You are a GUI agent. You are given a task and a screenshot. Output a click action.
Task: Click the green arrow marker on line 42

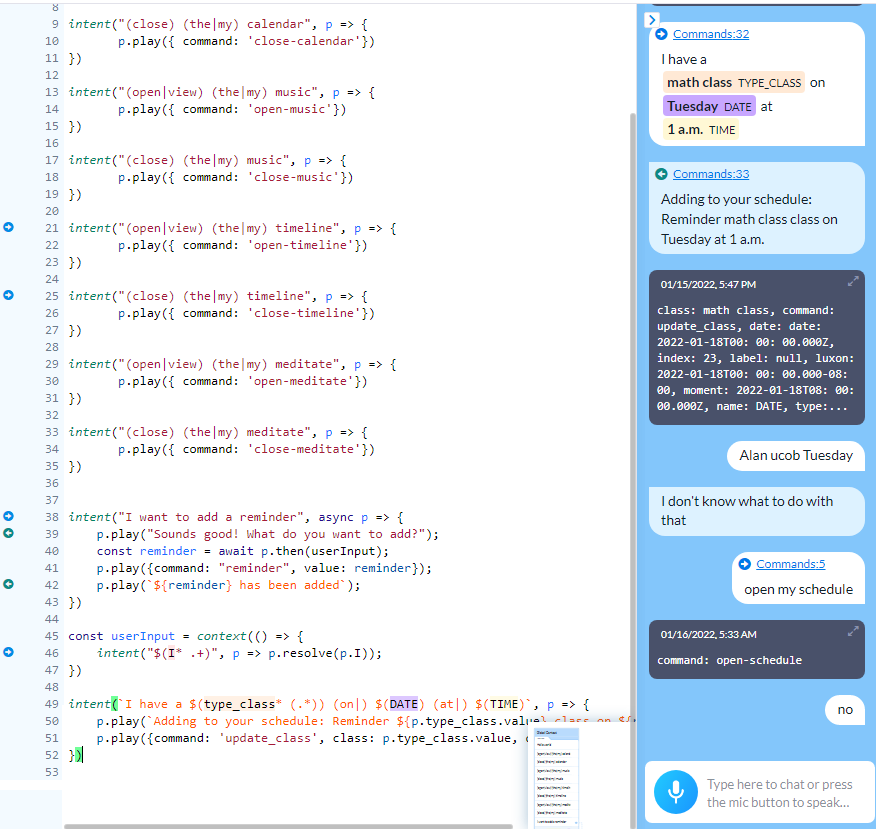8,584
